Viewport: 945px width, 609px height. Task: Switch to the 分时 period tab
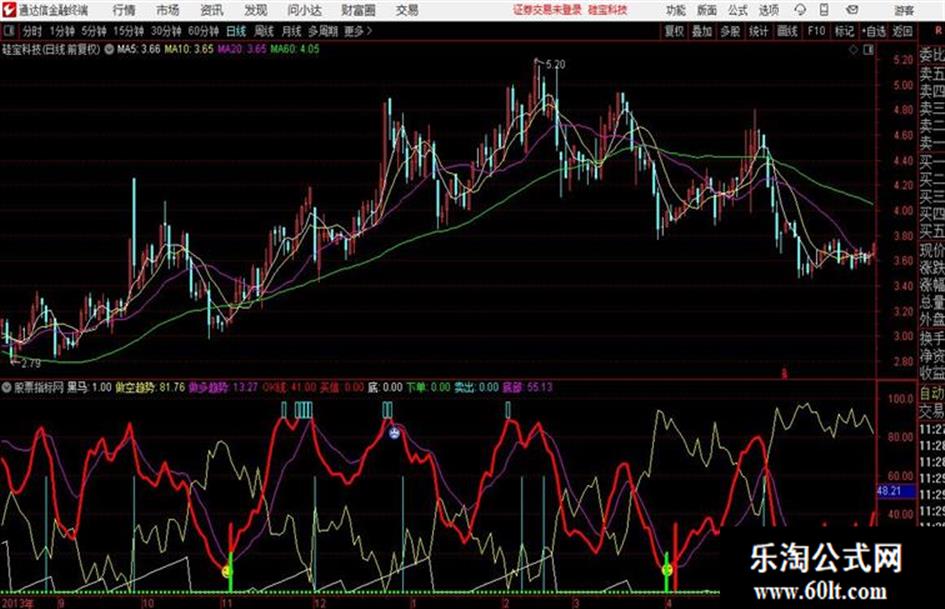pyautogui.click(x=32, y=31)
